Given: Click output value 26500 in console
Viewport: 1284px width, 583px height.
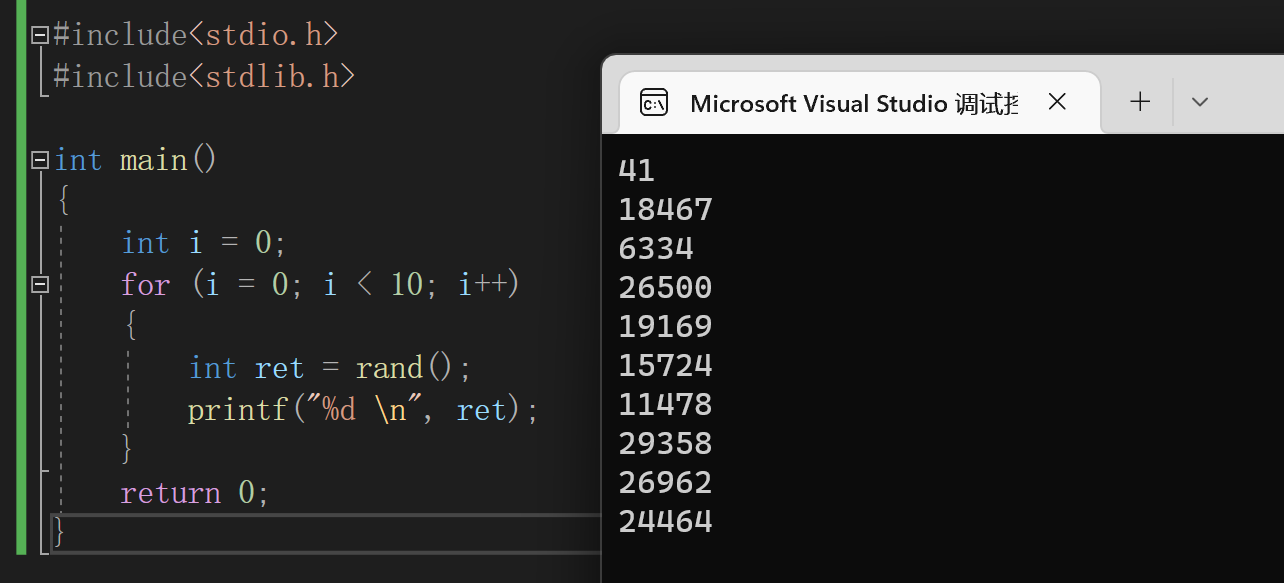Looking at the screenshot, I should tap(666, 288).
